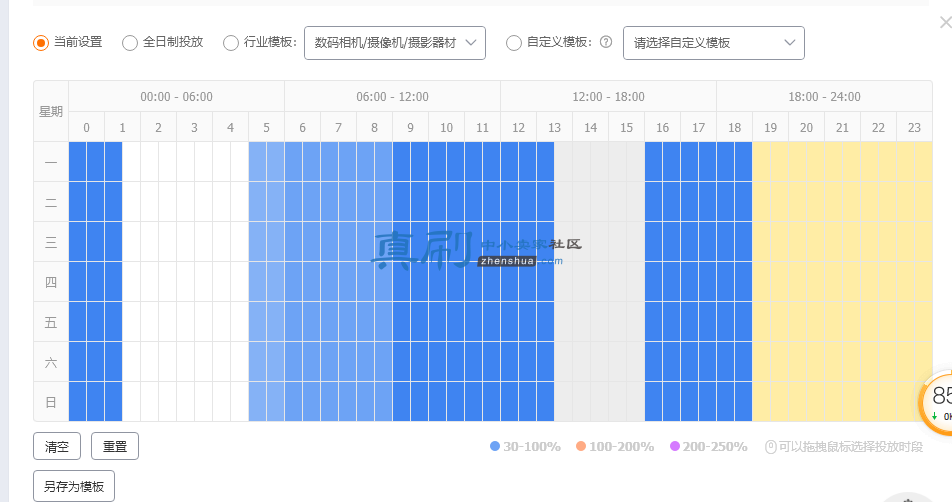Image resolution: width=952 pixels, height=502 pixels.
Task: Click hour 12 column header
Action: (x=518, y=127)
